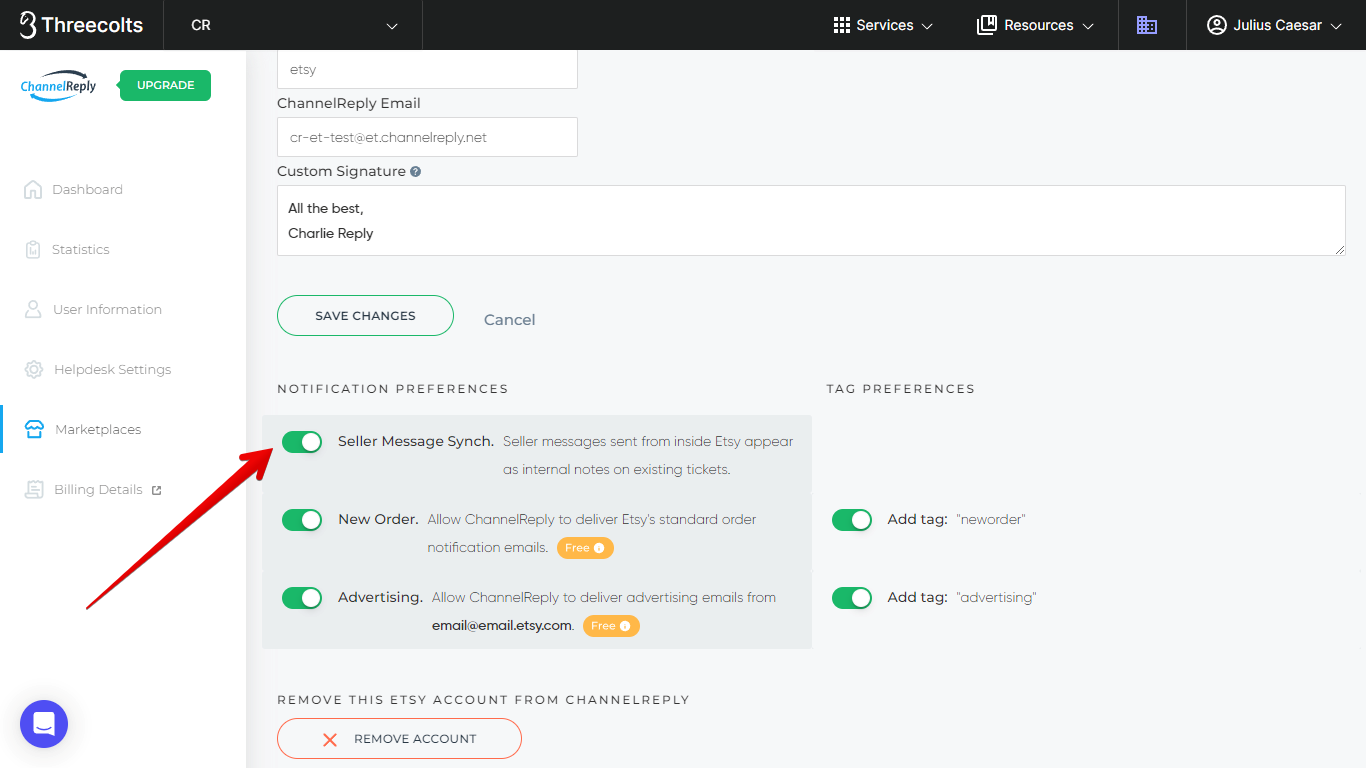Viewport: 1366px width, 768px height.
Task: Click the Threecolts logo
Action: pos(81,25)
